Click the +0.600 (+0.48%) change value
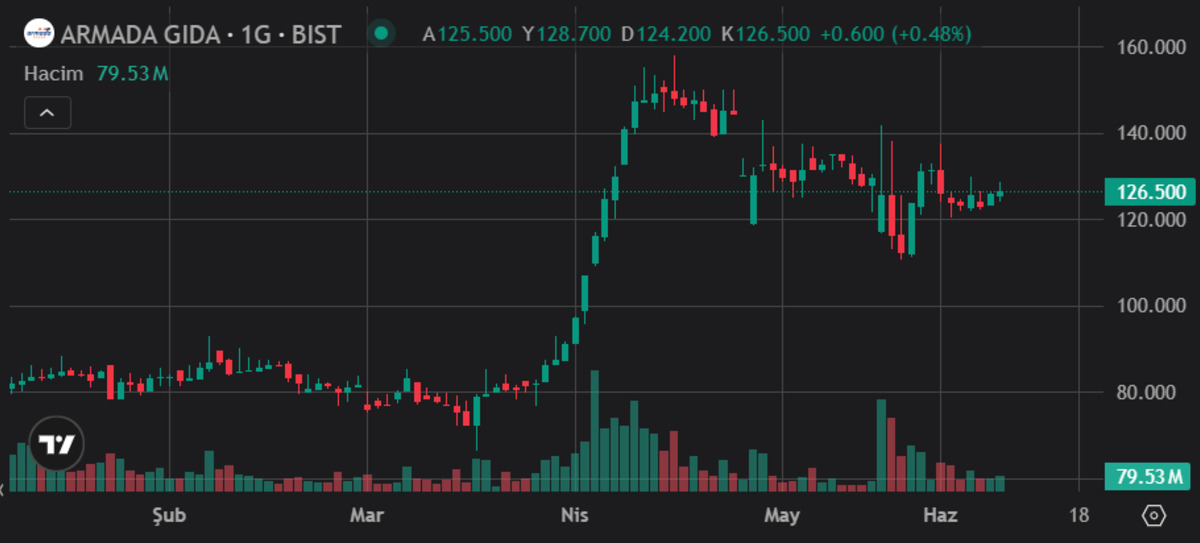The width and height of the screenshot is (1200, 543). [896, 34]
